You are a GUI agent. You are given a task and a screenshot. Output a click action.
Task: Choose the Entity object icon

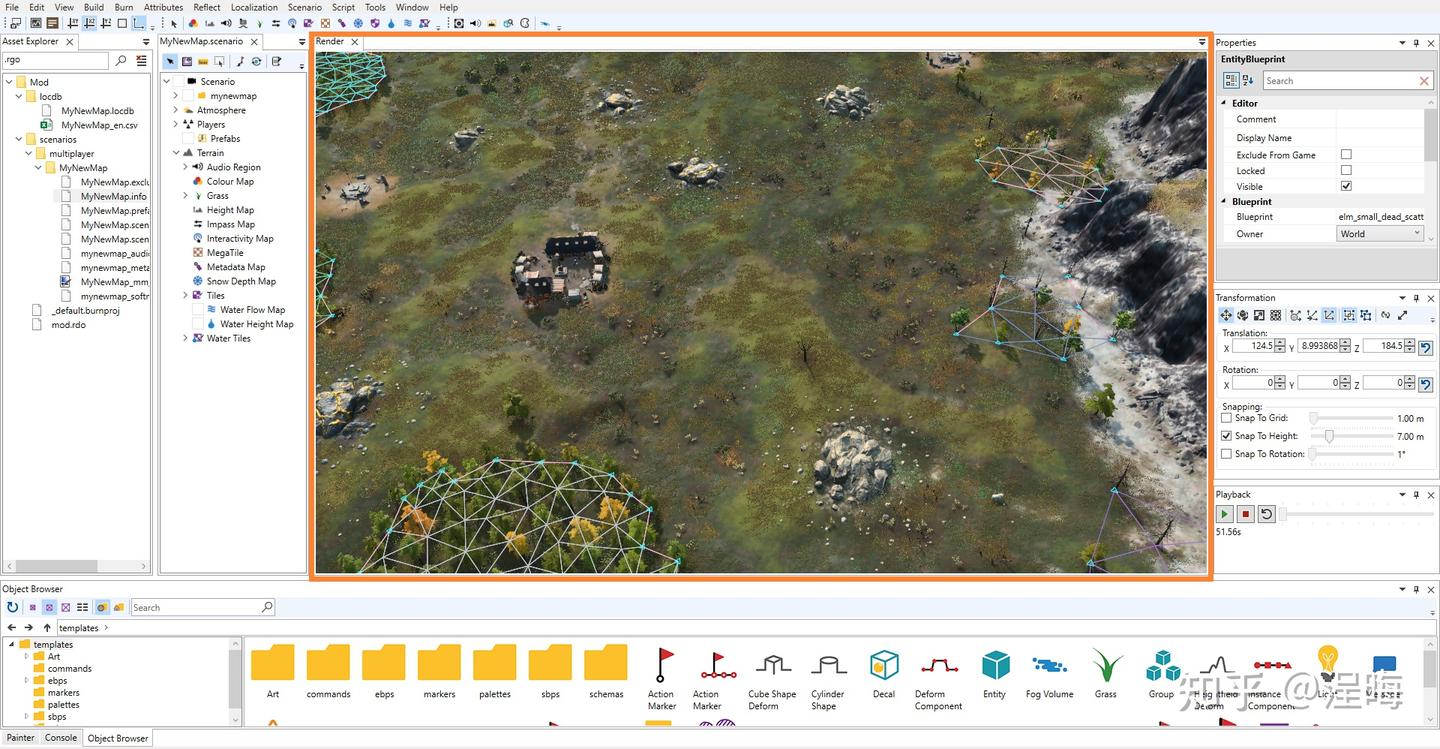coord(995,666)
